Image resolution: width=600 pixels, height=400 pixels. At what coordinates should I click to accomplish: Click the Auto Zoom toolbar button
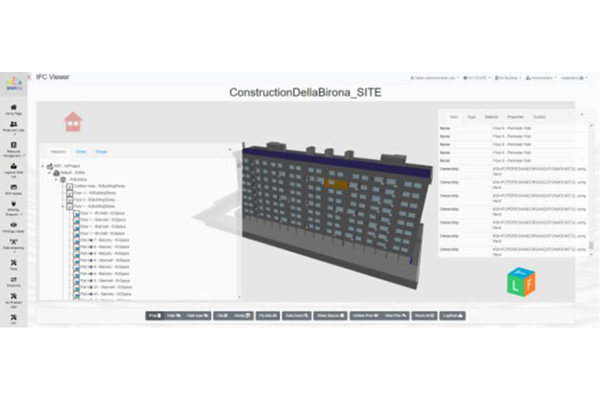pyautogui.click(x=297, y=316)
